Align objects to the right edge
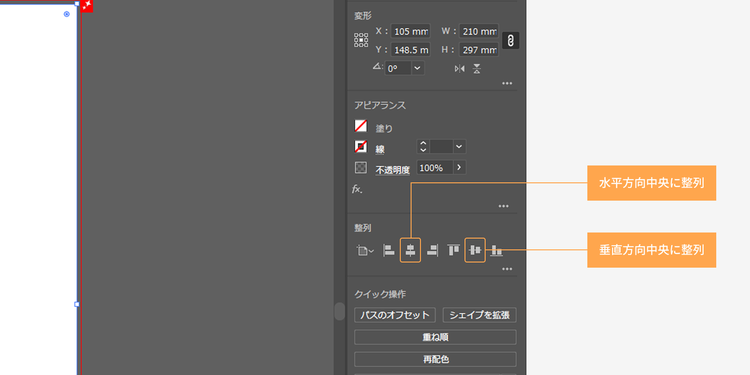Screen dimensions: 750x375 pos(432,250)
